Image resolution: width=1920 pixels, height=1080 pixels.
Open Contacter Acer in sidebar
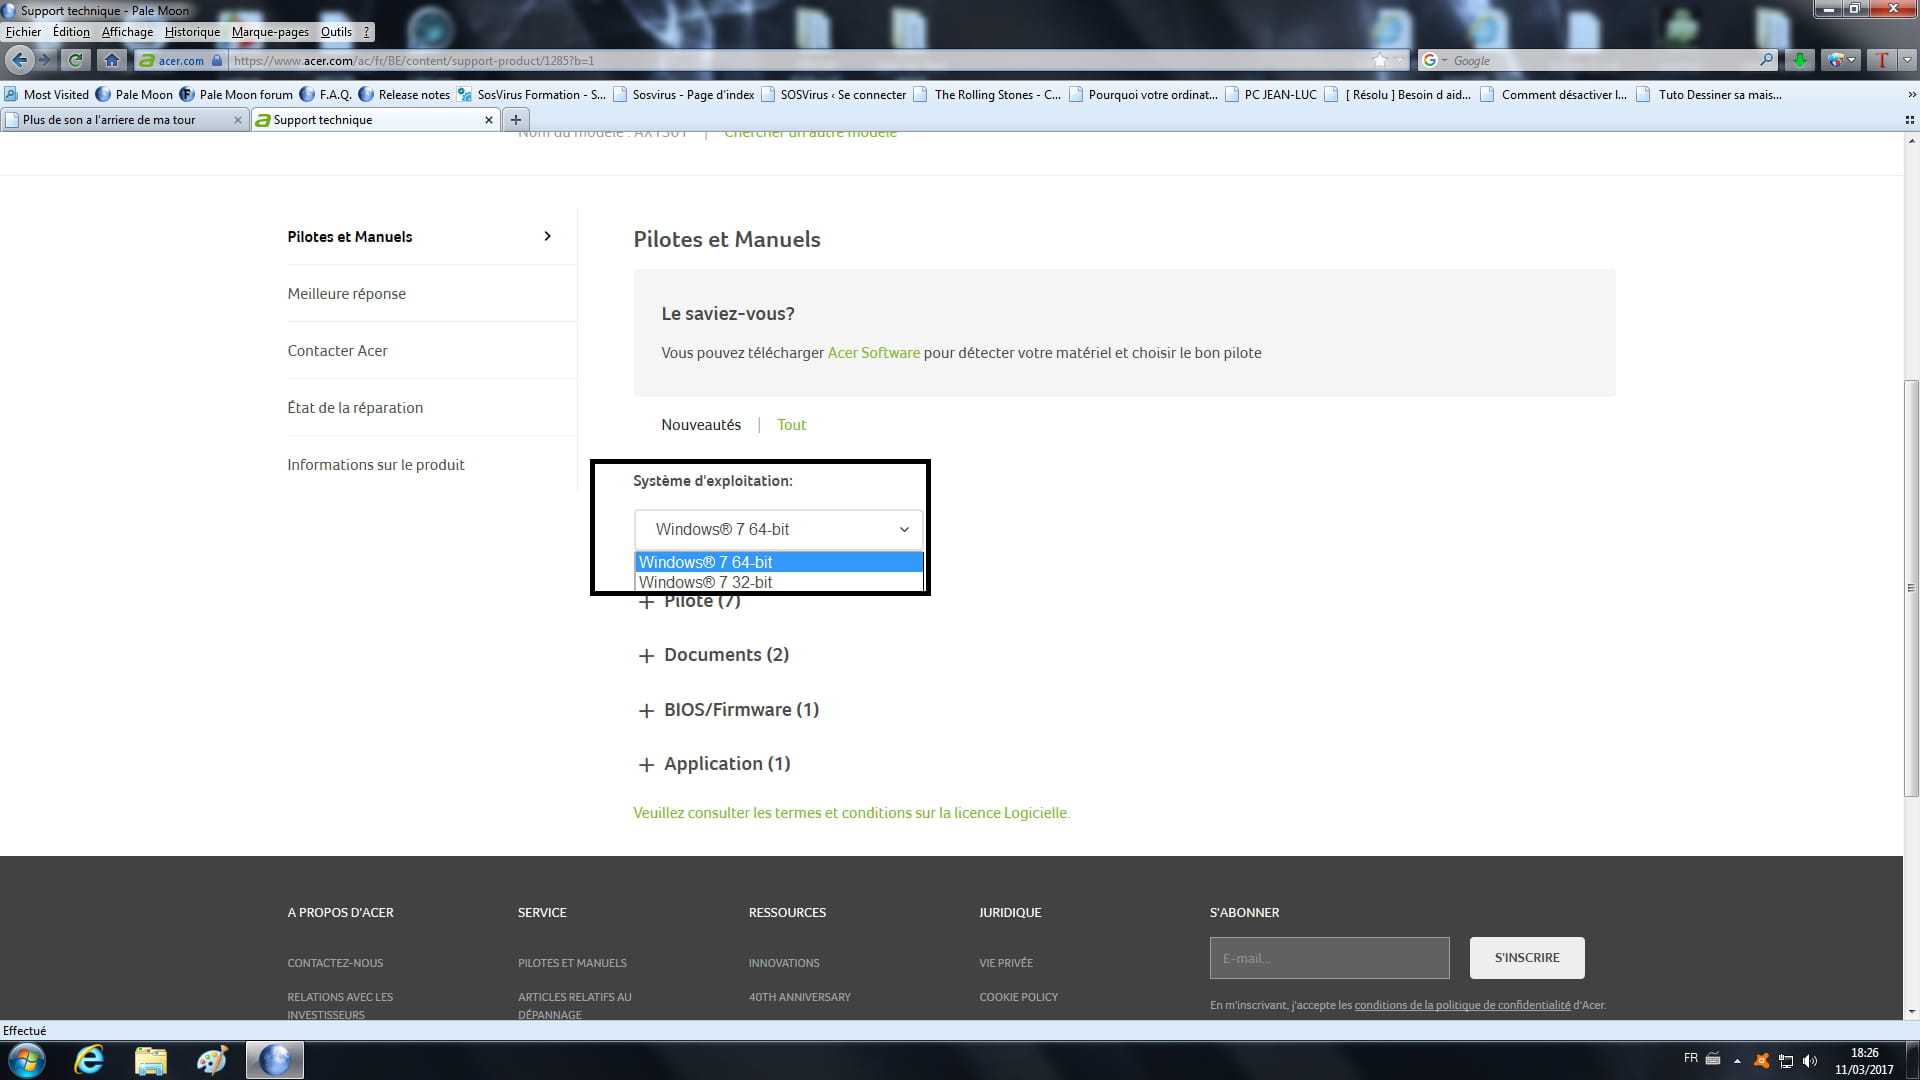337,351
